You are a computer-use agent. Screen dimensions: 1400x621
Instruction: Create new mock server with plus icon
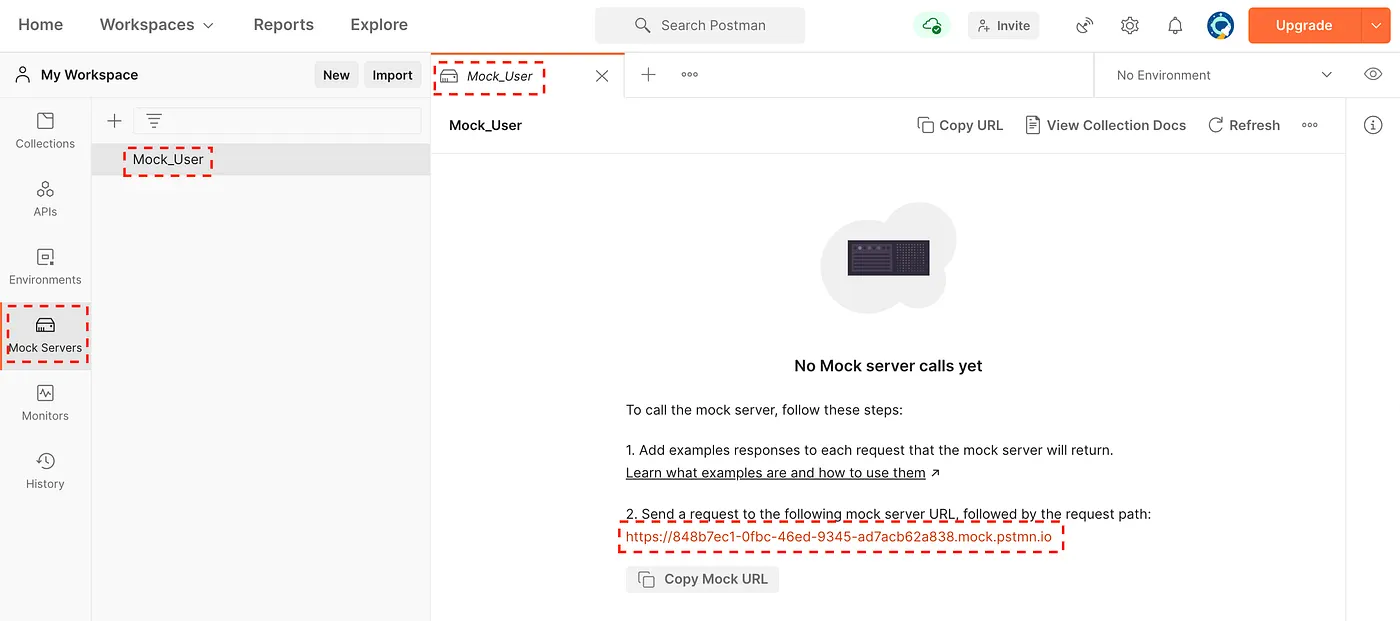pos(114,121)
